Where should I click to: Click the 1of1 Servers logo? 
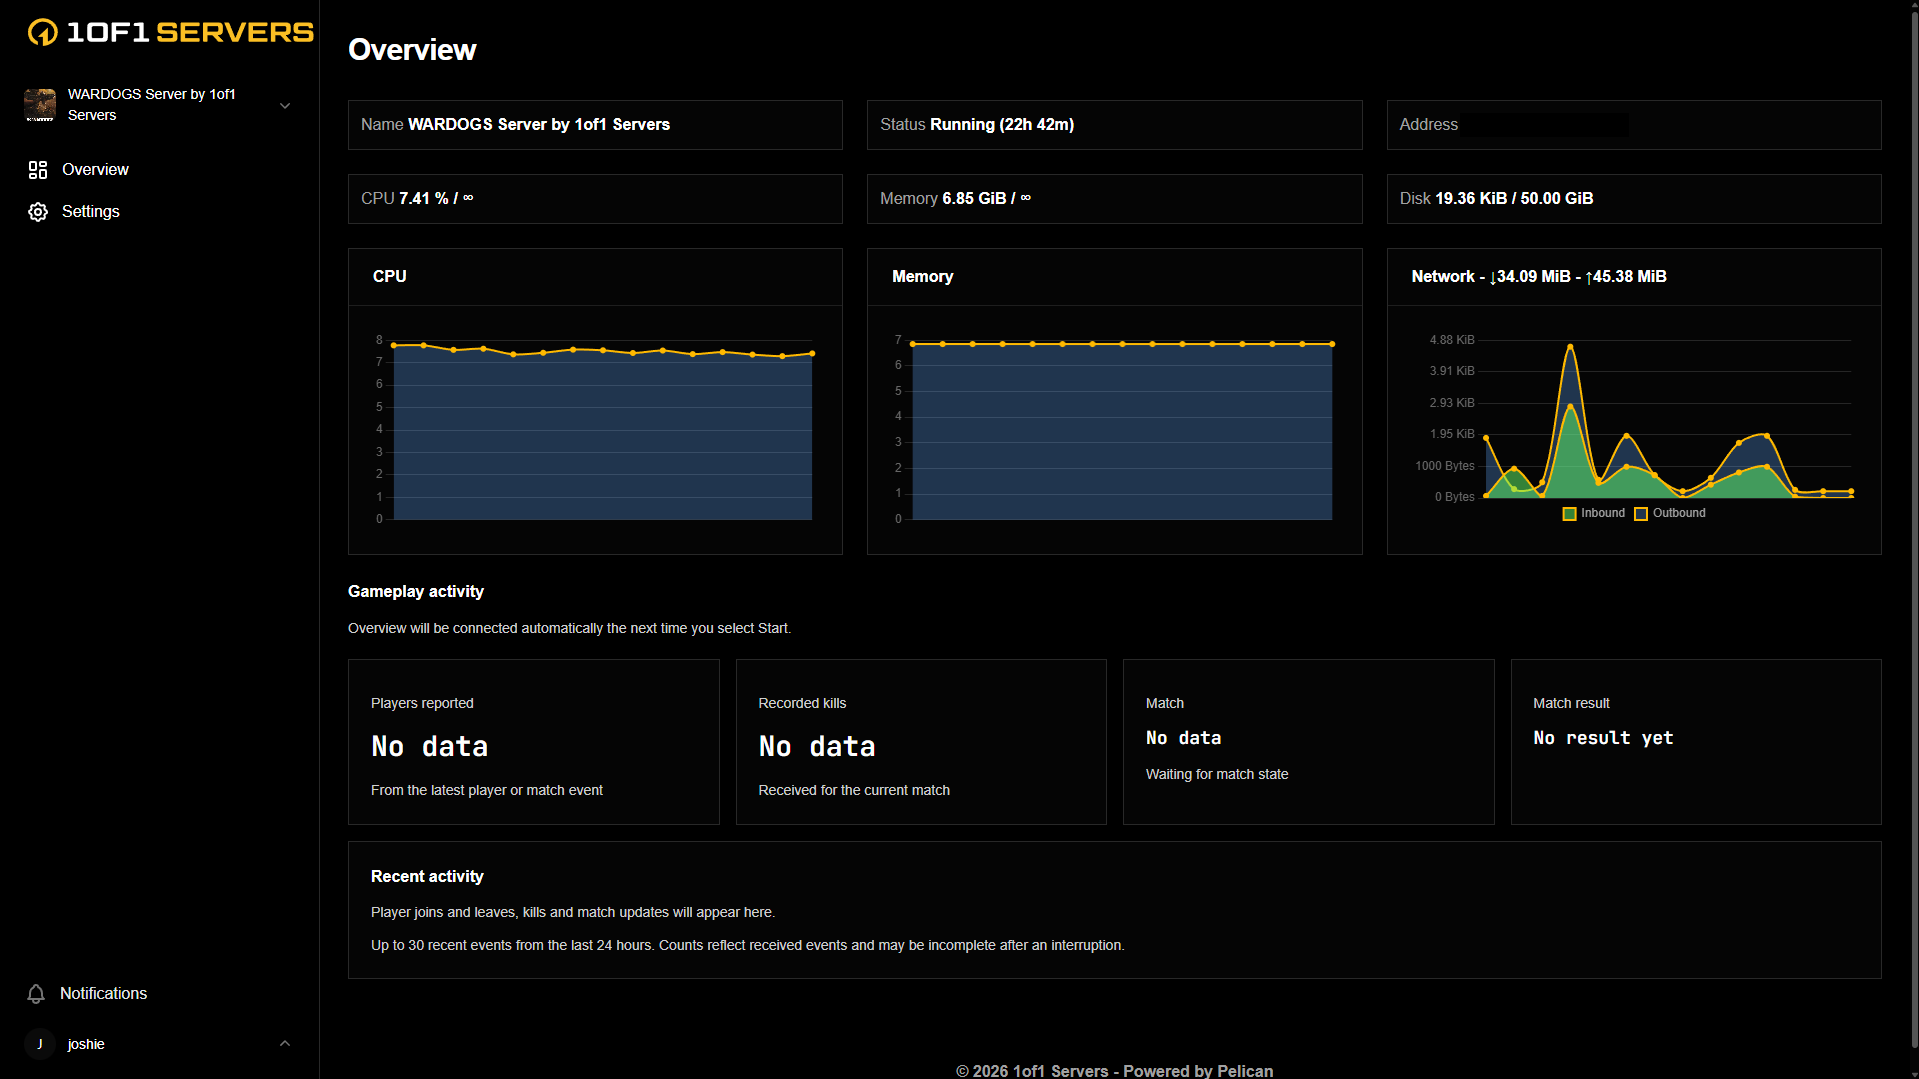tap(170, 32)
